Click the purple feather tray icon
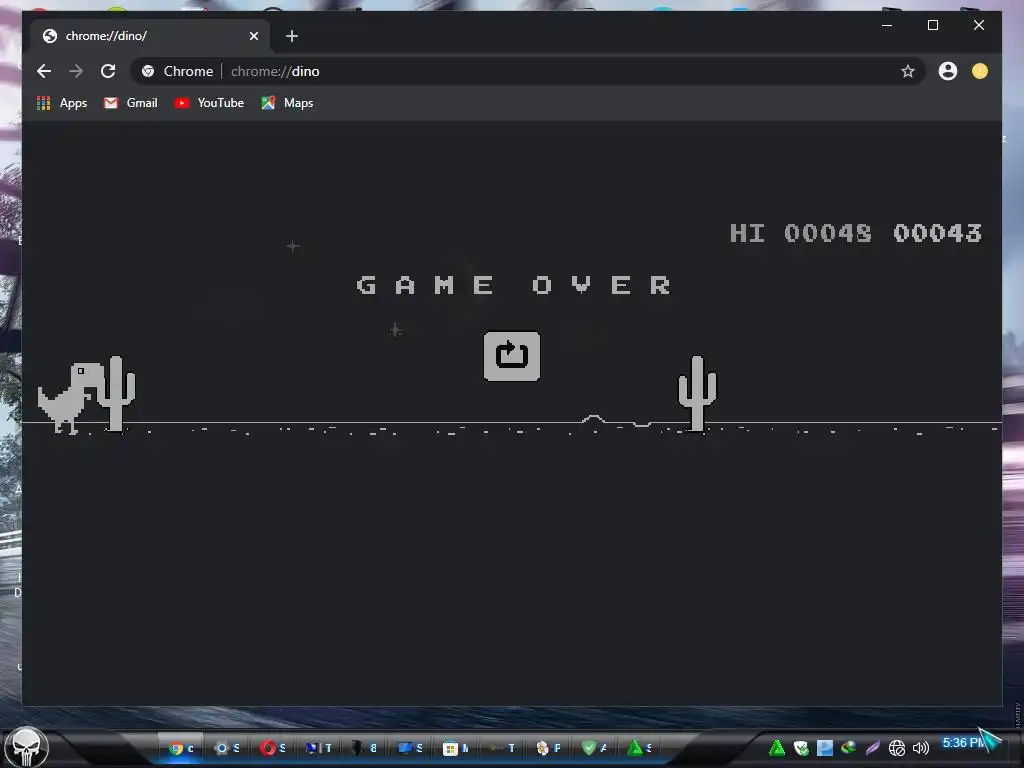 [x=872, y=748]
